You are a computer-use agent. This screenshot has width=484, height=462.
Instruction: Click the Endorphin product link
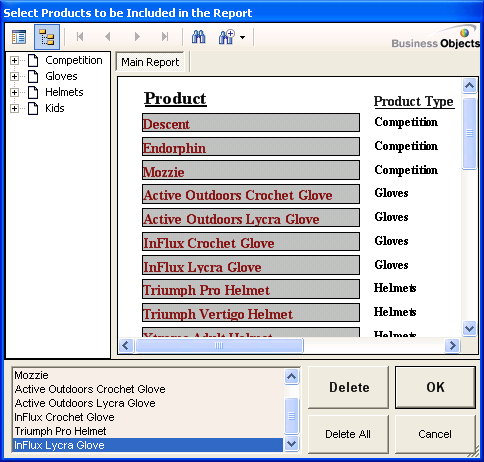coord(251,147)
